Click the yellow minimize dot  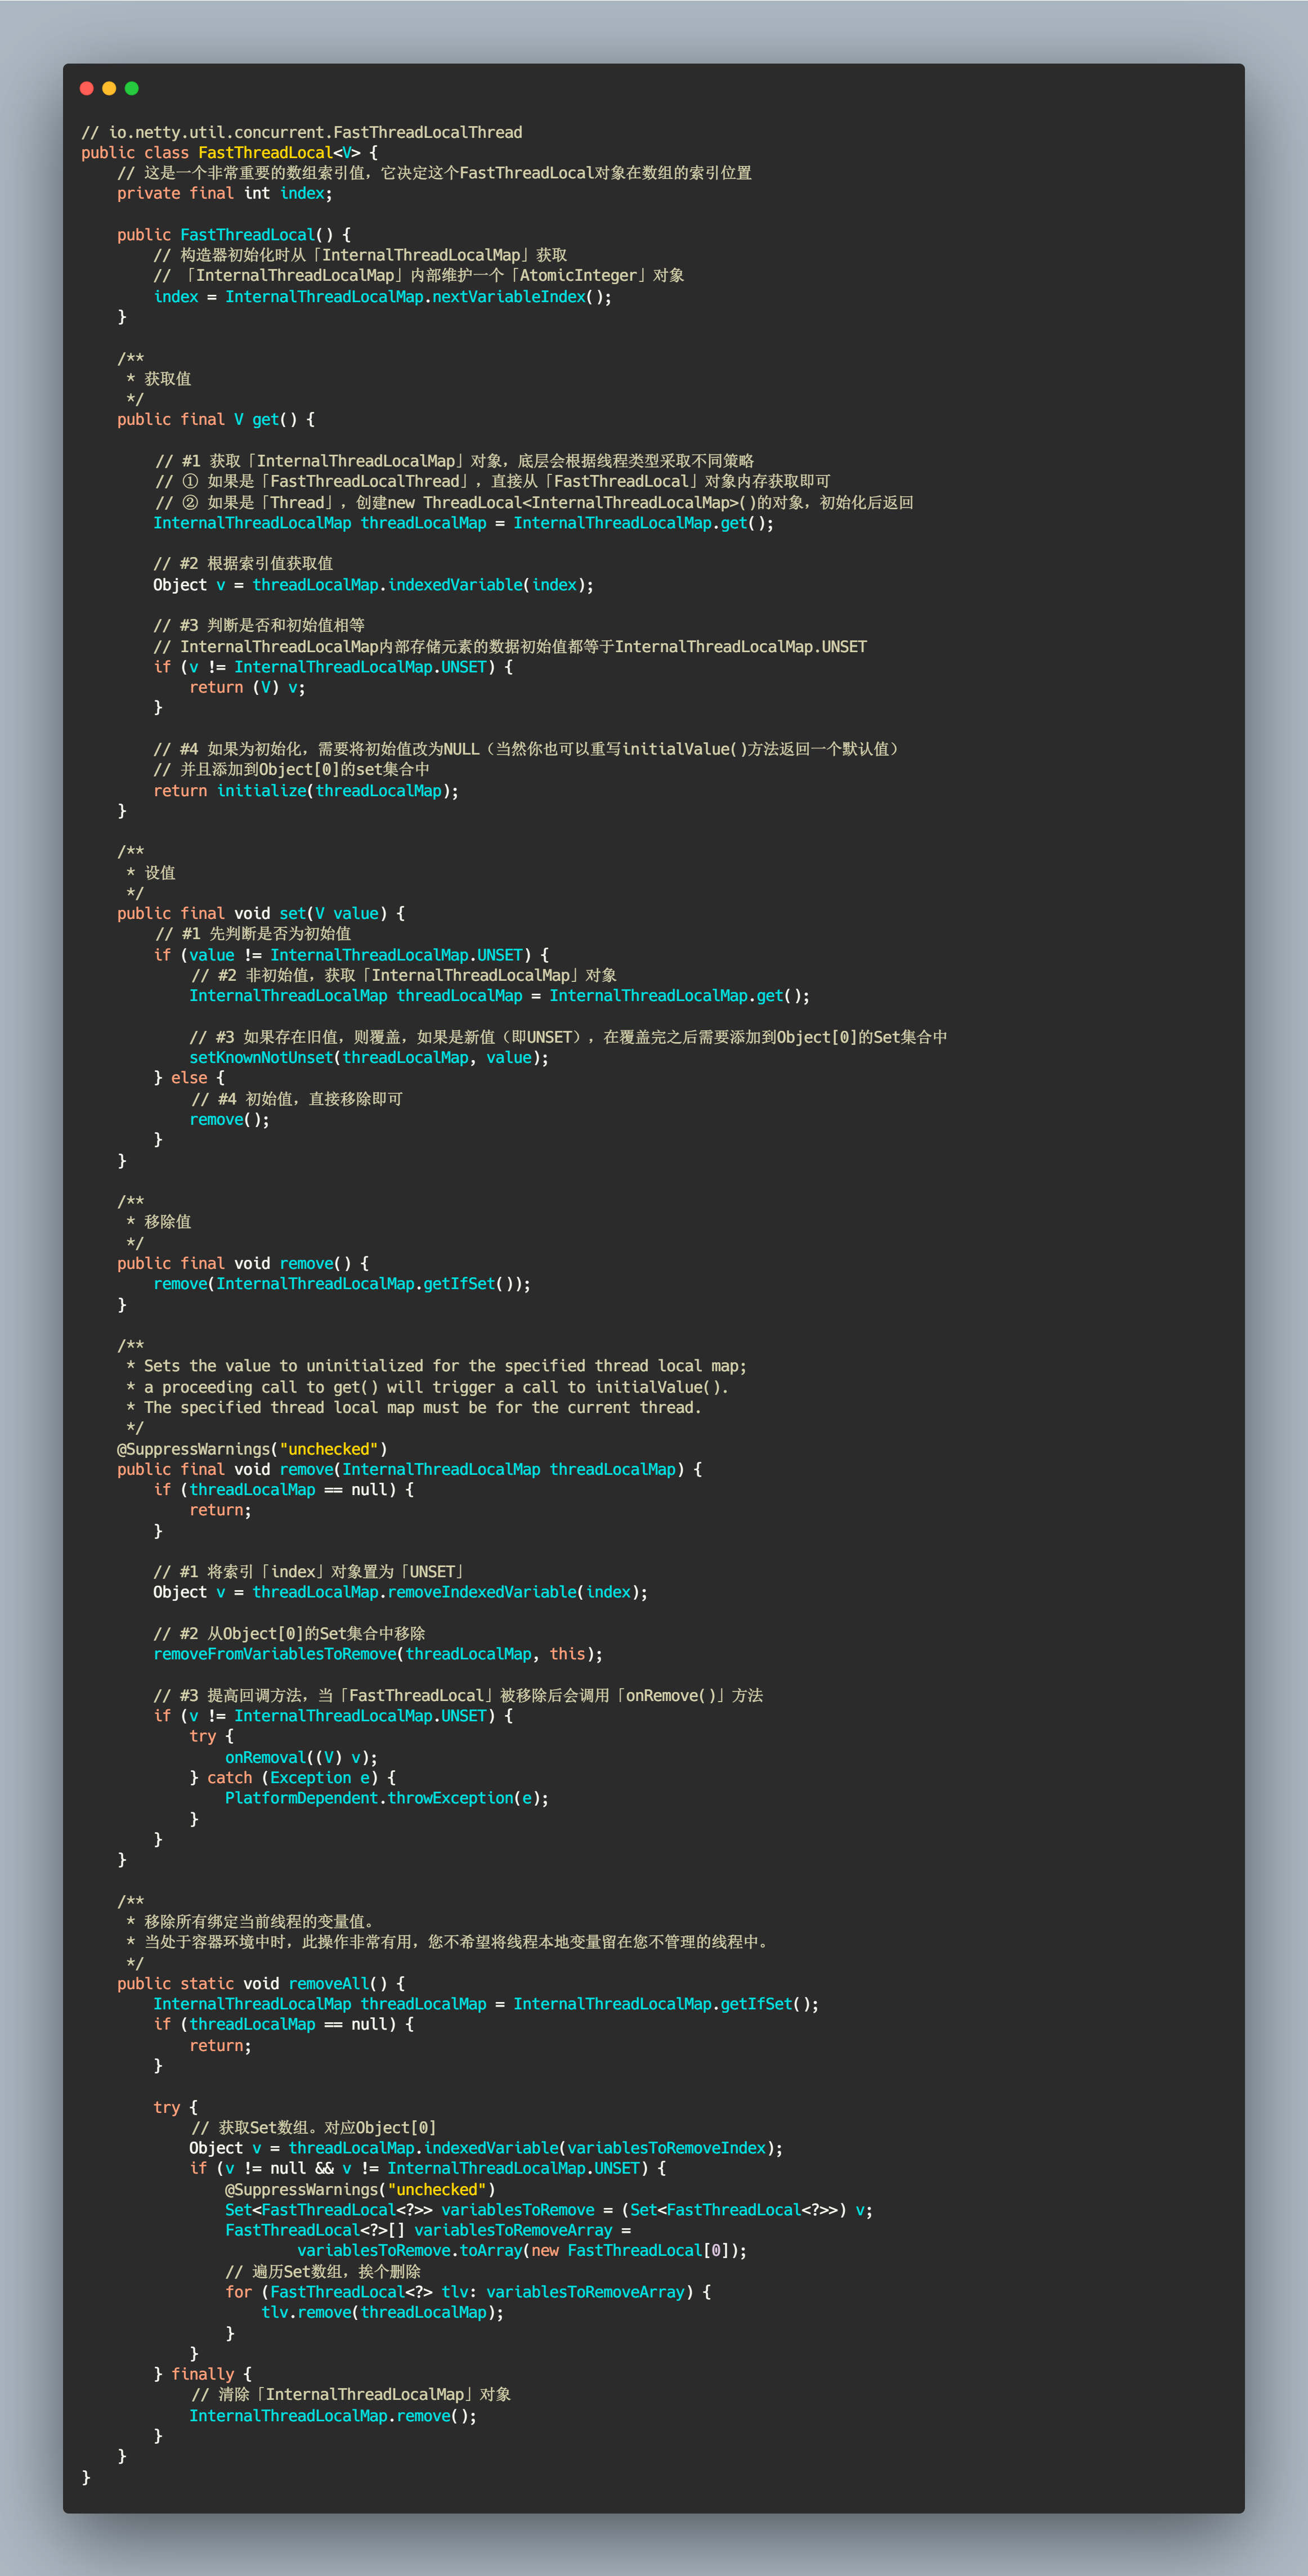pos(109,89)
